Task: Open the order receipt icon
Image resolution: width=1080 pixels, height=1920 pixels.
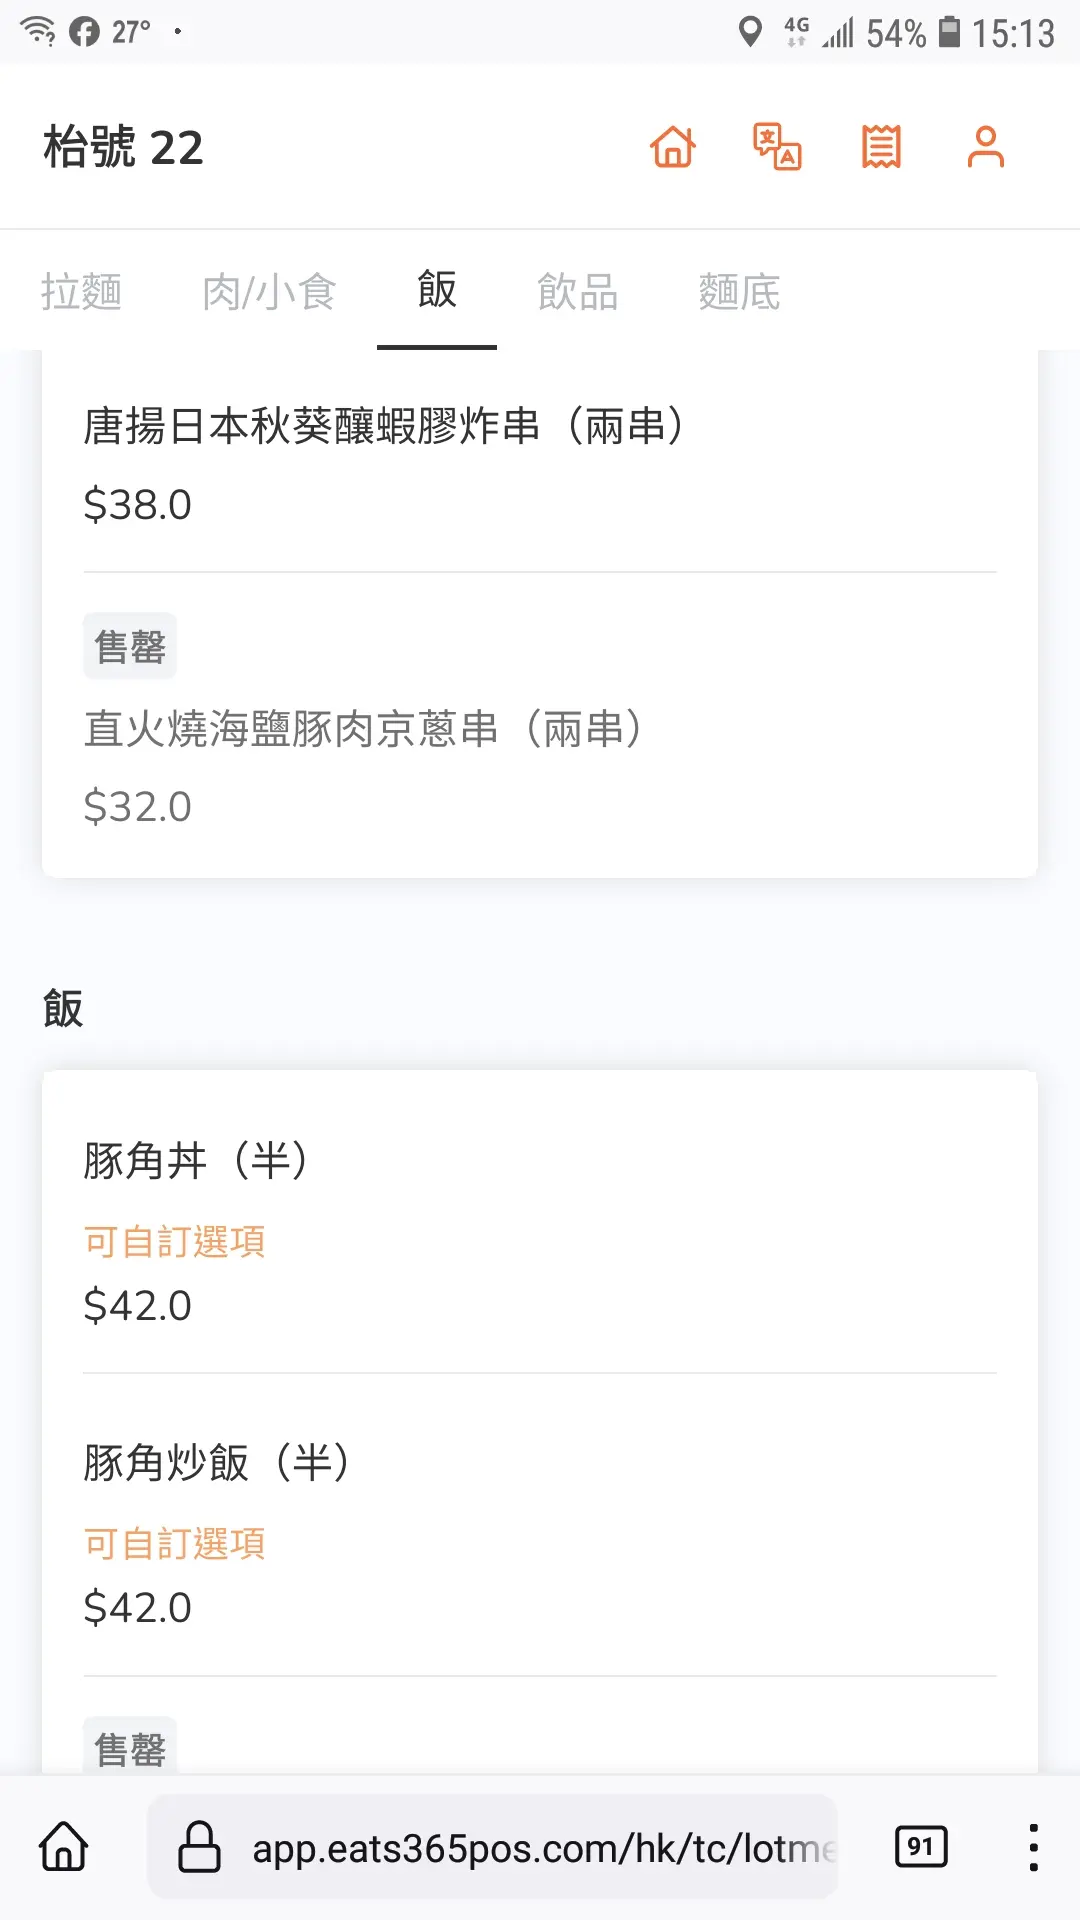Action: tap(881, 147)
